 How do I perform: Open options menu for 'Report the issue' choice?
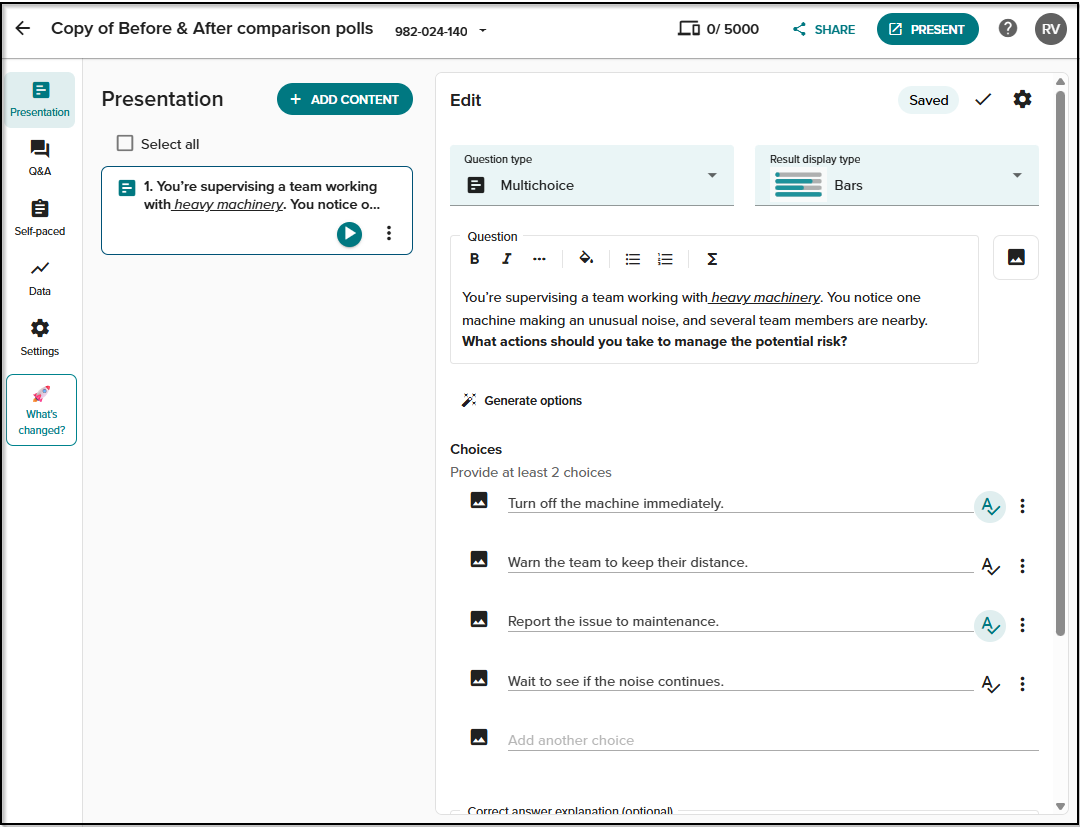1022,625
